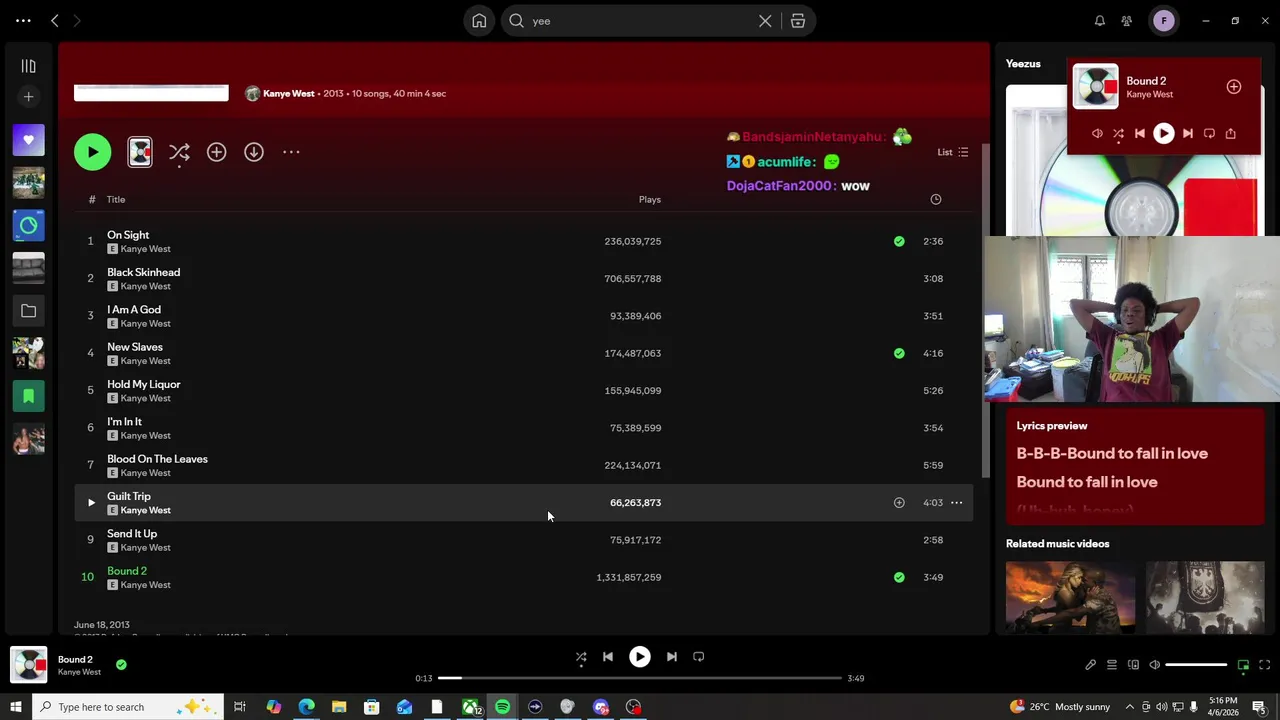The height and width of the screenshot is (720, 1280).
Task: Enter full screen mode
Action: [x=1264, y=665]
